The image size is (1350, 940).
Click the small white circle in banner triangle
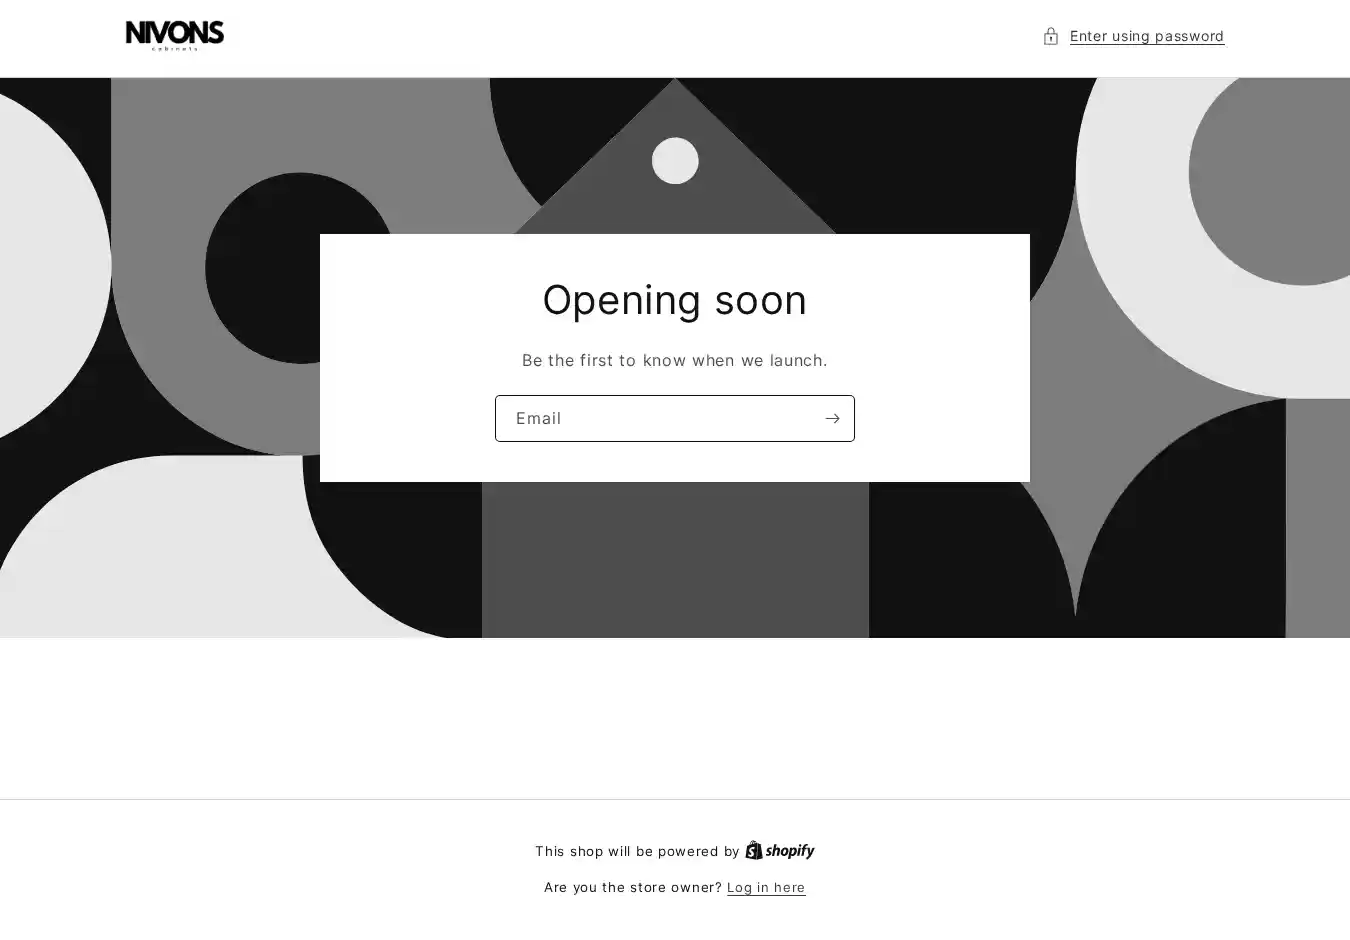coord(675,160)
